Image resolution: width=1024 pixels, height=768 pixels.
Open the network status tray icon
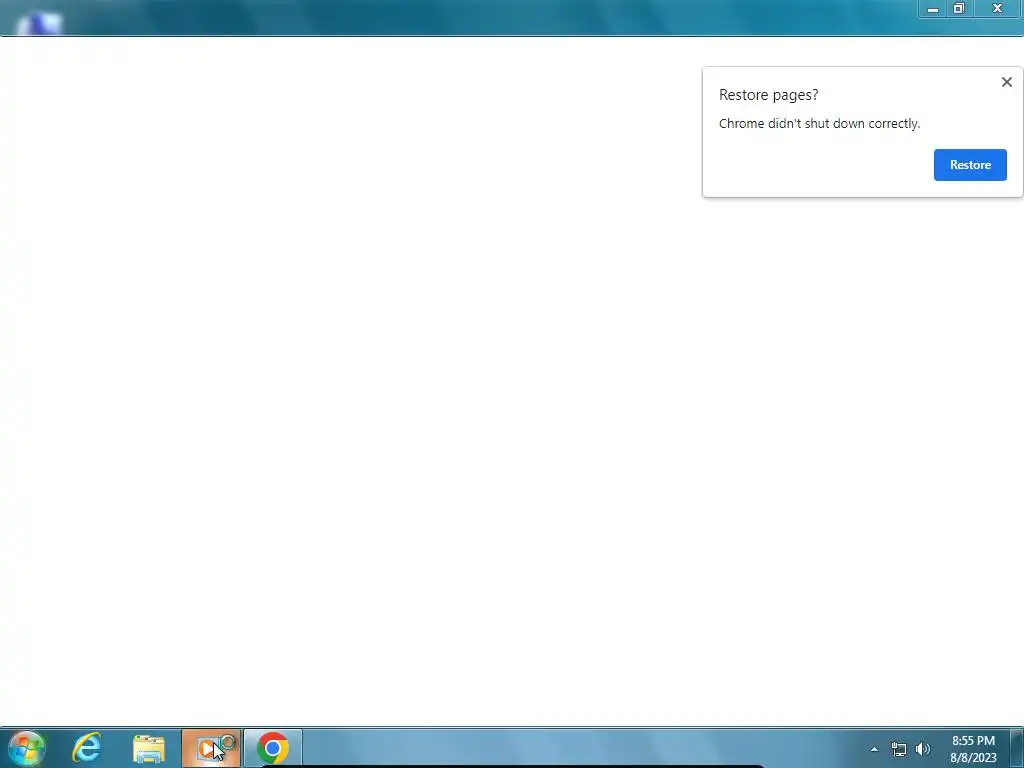click(x=899, y=749)
